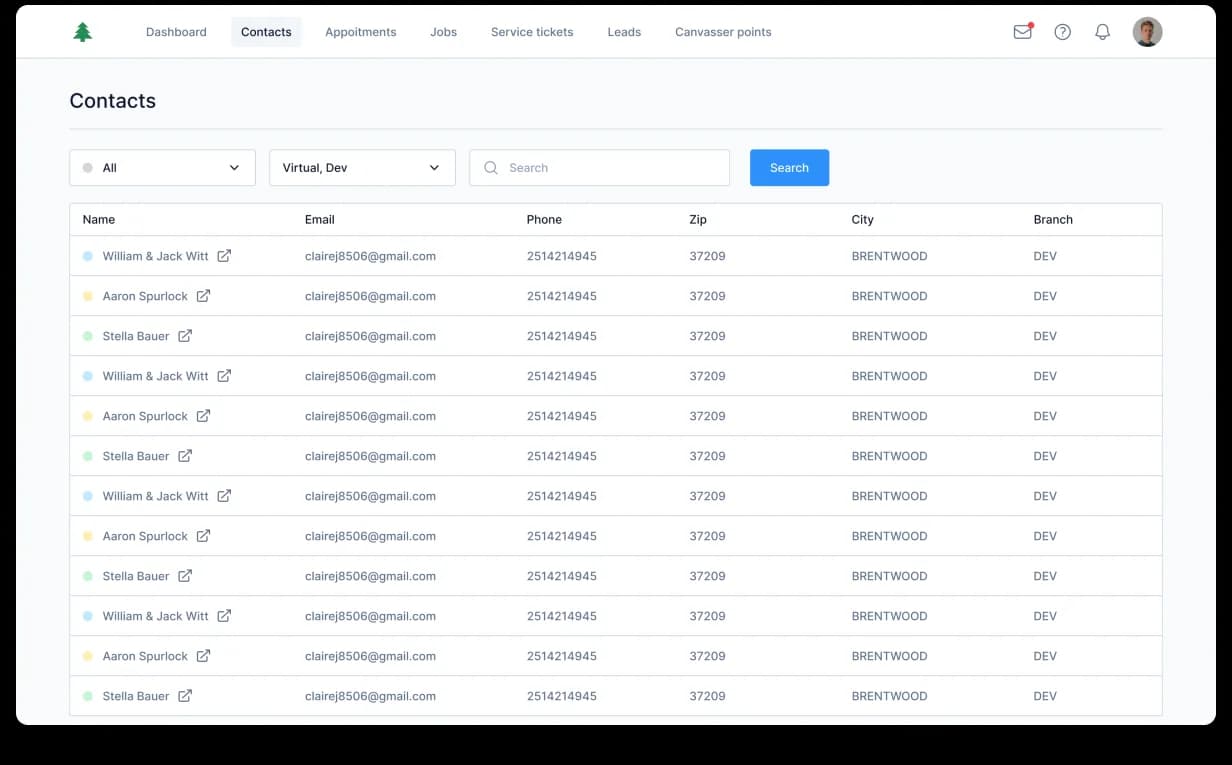1232x765 pixels.
Task: Click the Branch column header
Action: [x=1053, y=220]
